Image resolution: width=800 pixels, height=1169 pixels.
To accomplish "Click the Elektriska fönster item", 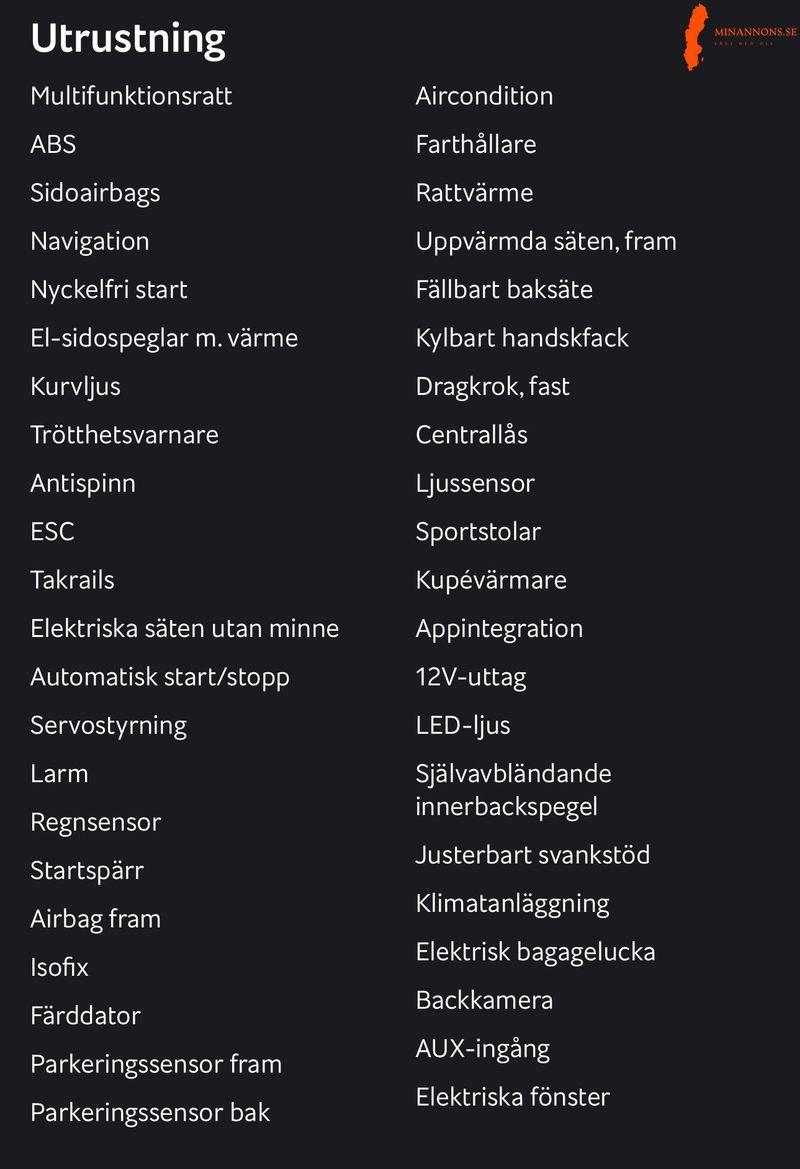I will [x=512, y=1097].
